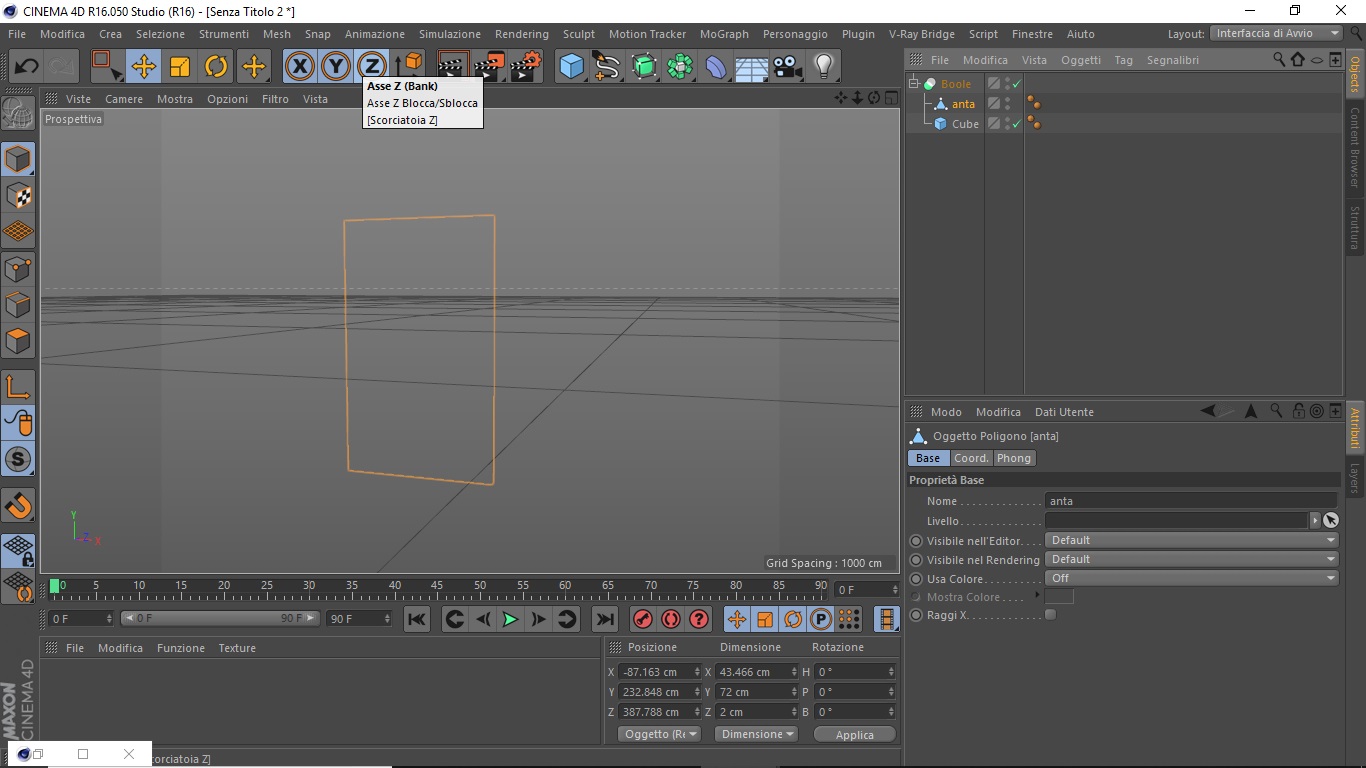Open the spline pen tools icon
1366x768 pixels.
[x=607, y=67]
